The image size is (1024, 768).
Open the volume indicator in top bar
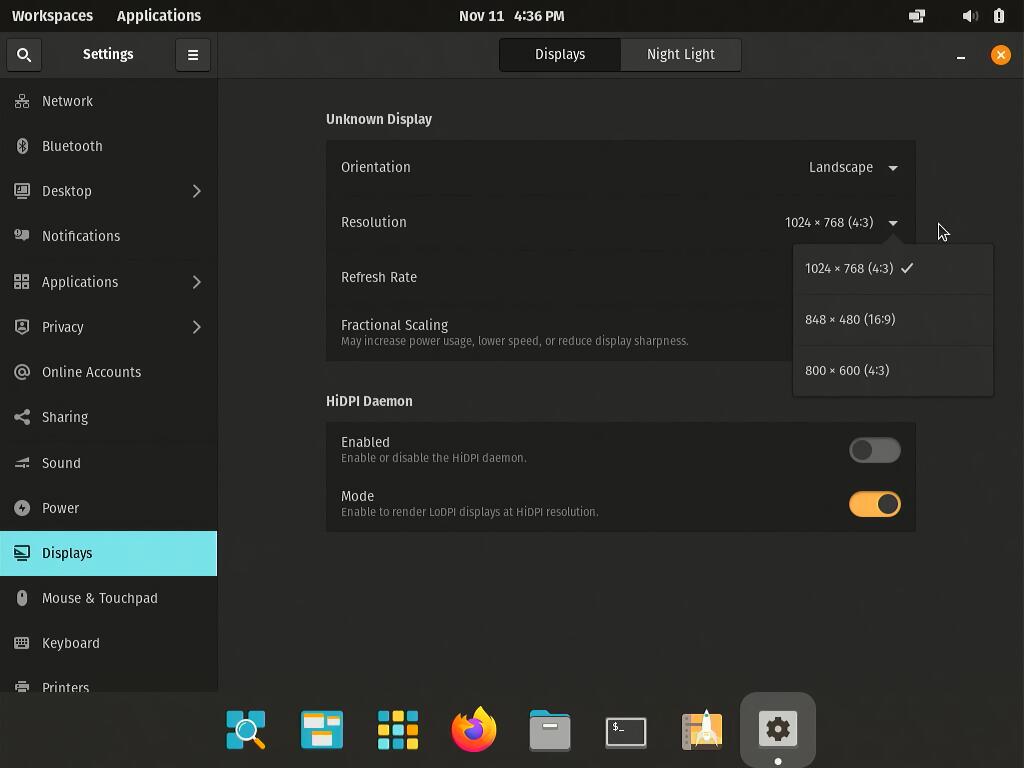tap(970, 16)
